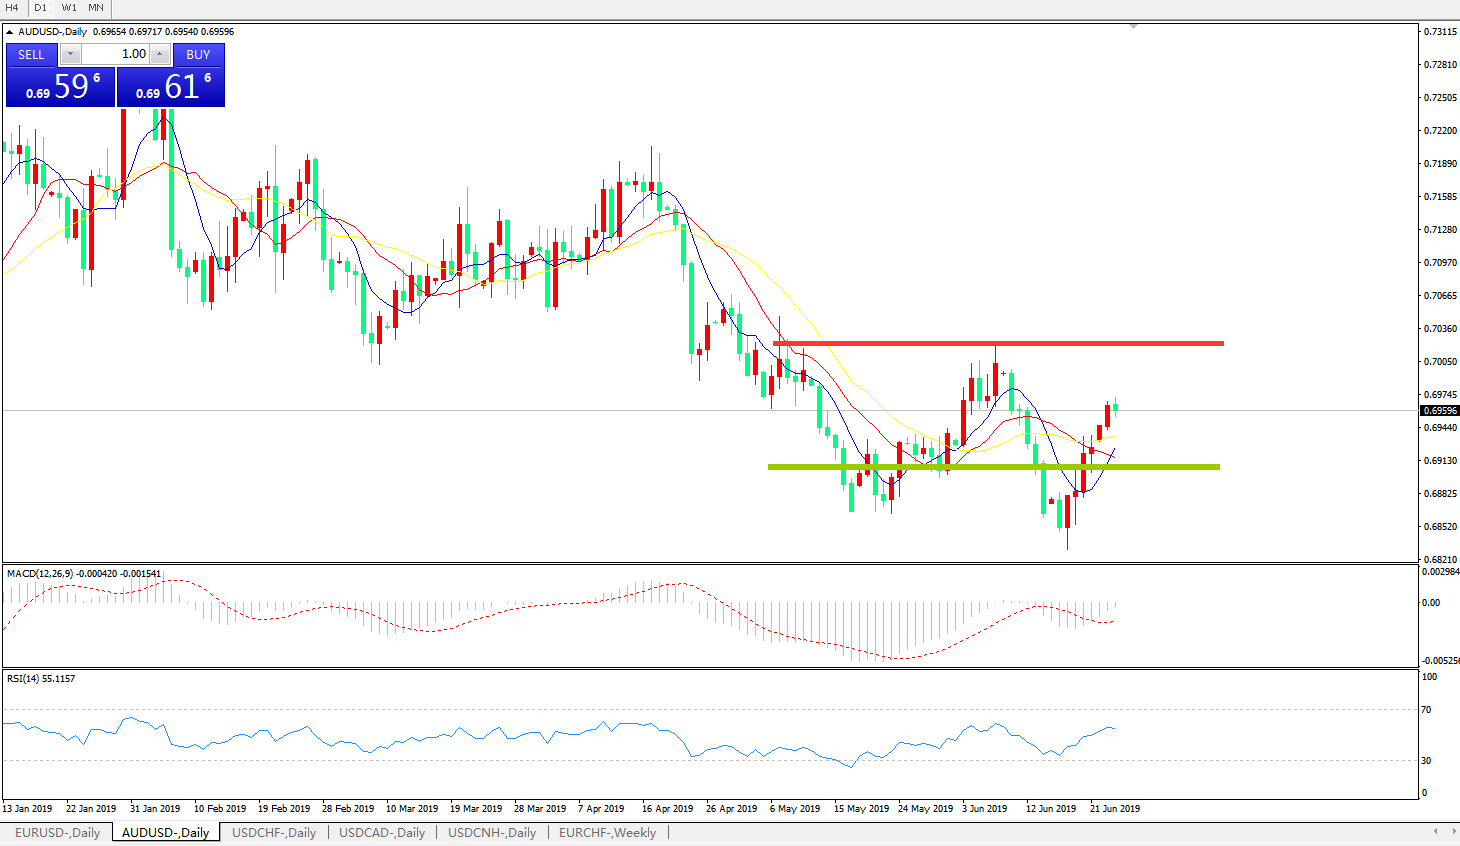
Task: Select the D1 timeframe button
Action: click(41, 8)
